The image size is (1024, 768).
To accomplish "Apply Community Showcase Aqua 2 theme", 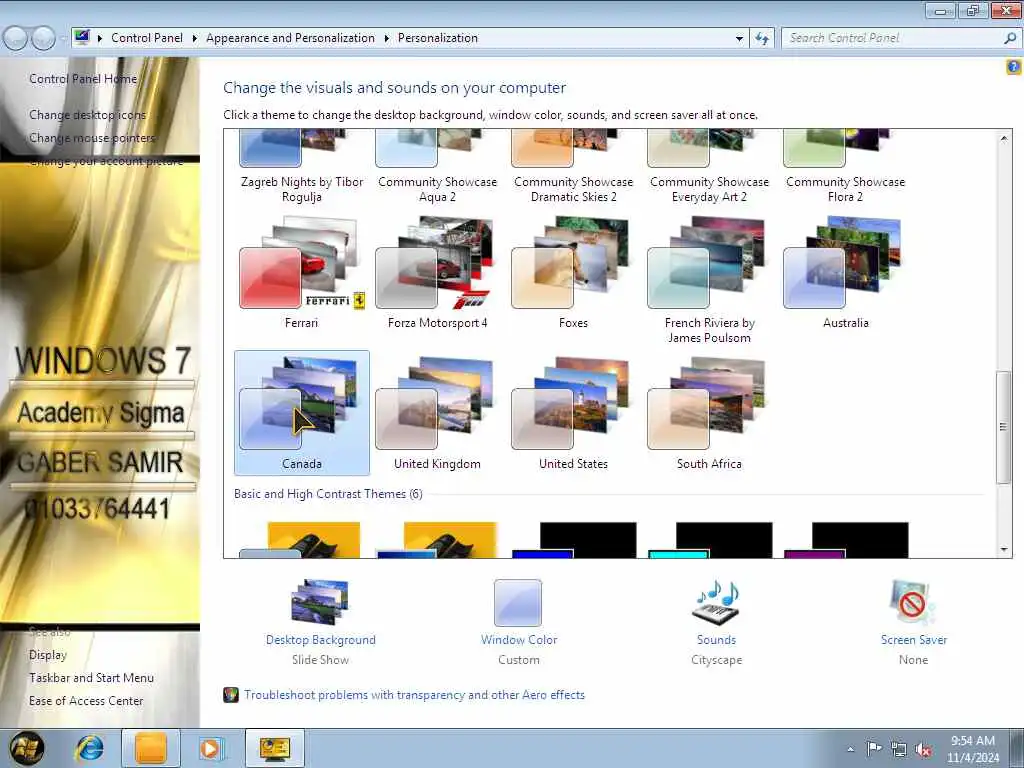I will pos(437,168).
